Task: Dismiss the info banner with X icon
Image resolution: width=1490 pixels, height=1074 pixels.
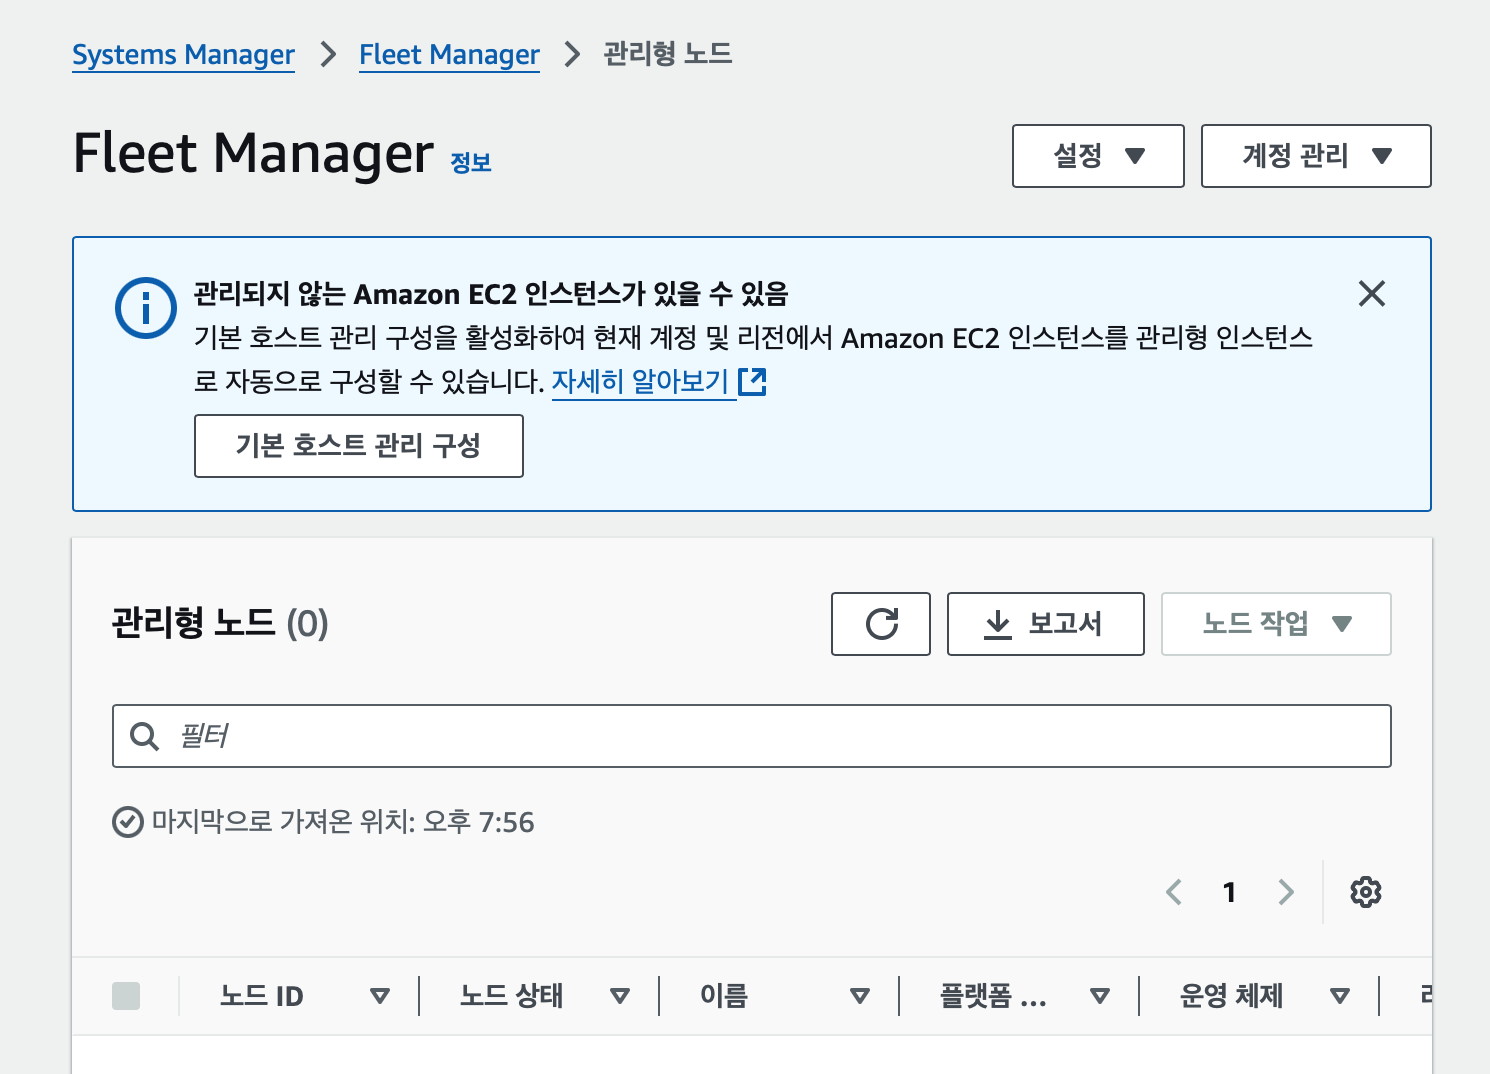Action: pyautogui.click(x=1372, y=293)
